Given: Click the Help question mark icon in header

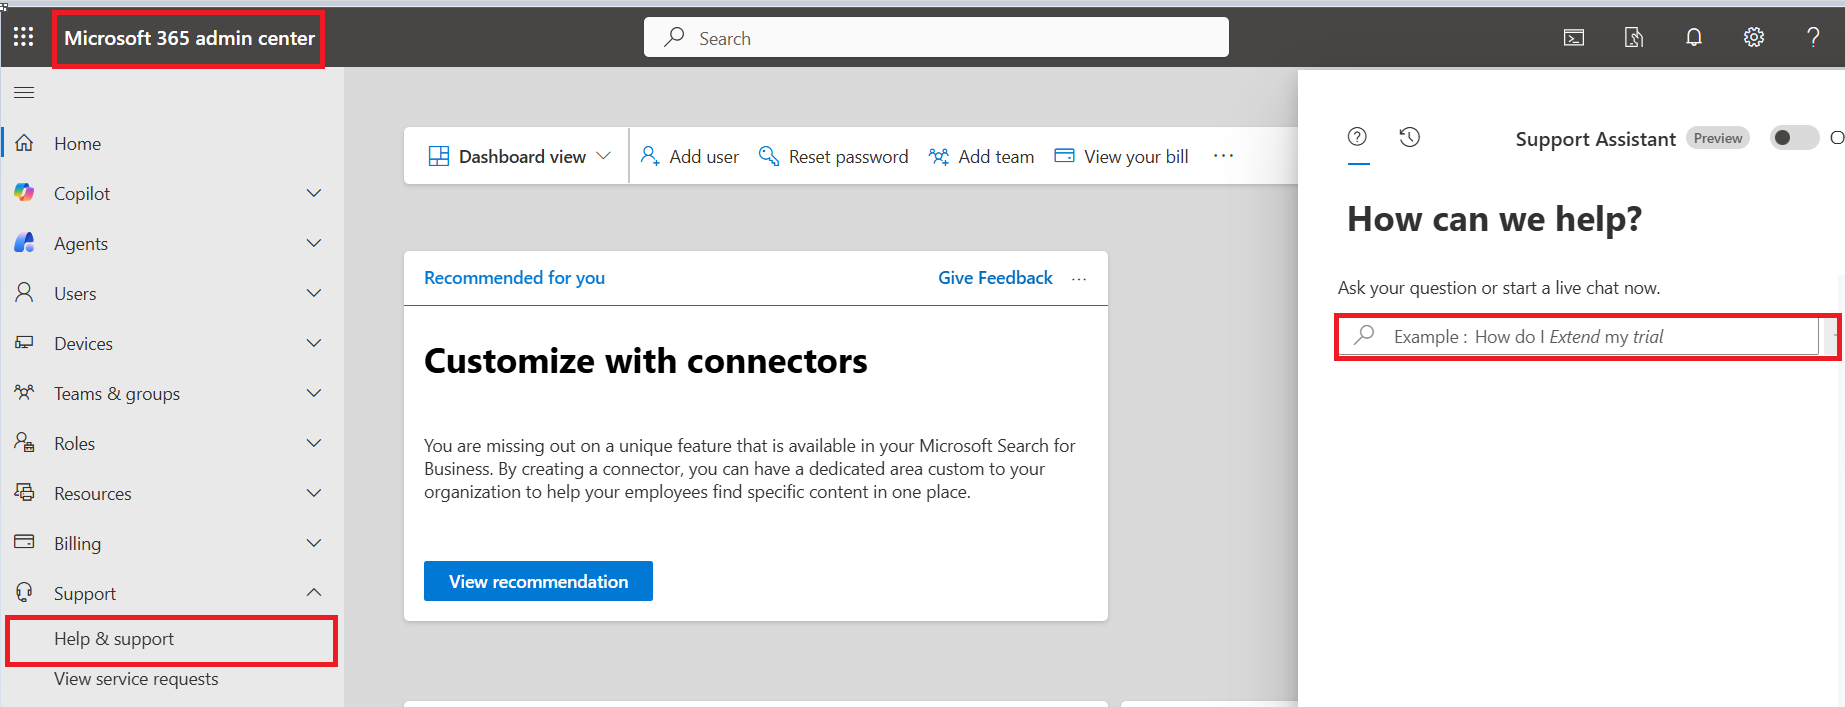Looking at the screenshot, I should point(1813,38).
